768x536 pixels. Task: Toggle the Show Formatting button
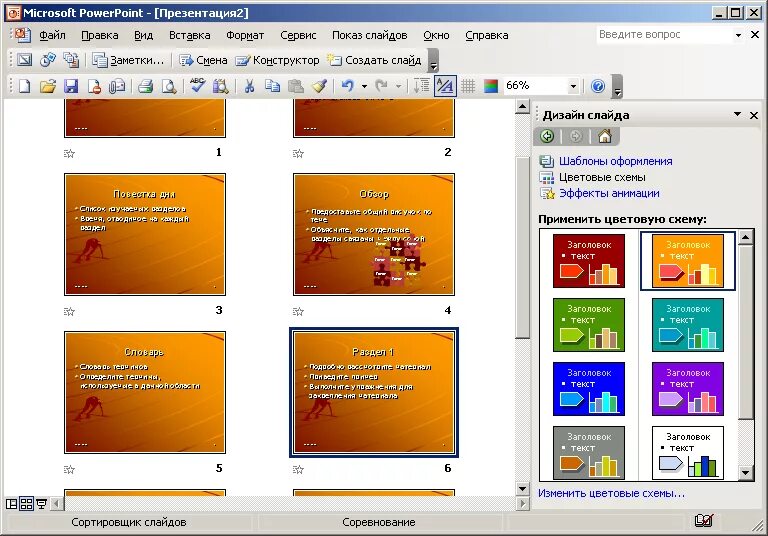[445, 86]
